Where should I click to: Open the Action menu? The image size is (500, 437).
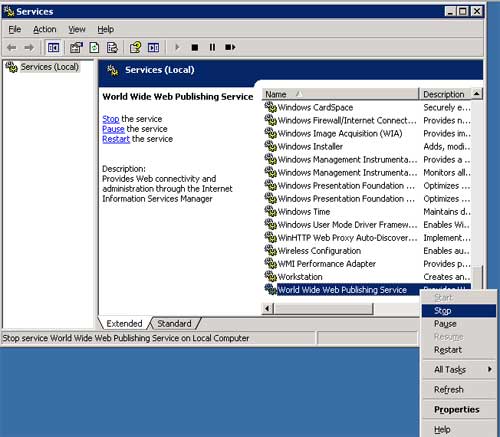(45, 29)
